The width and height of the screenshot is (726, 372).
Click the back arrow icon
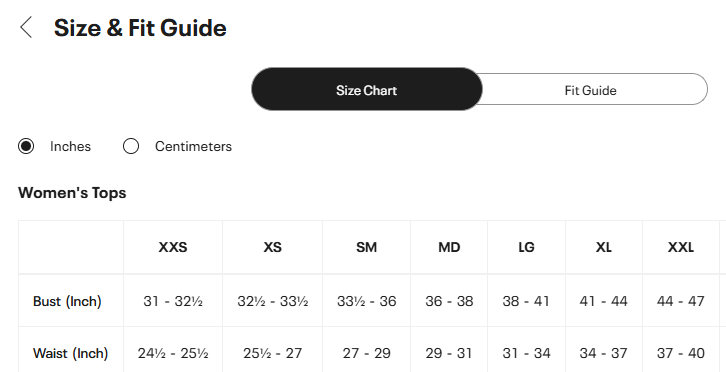26,27
